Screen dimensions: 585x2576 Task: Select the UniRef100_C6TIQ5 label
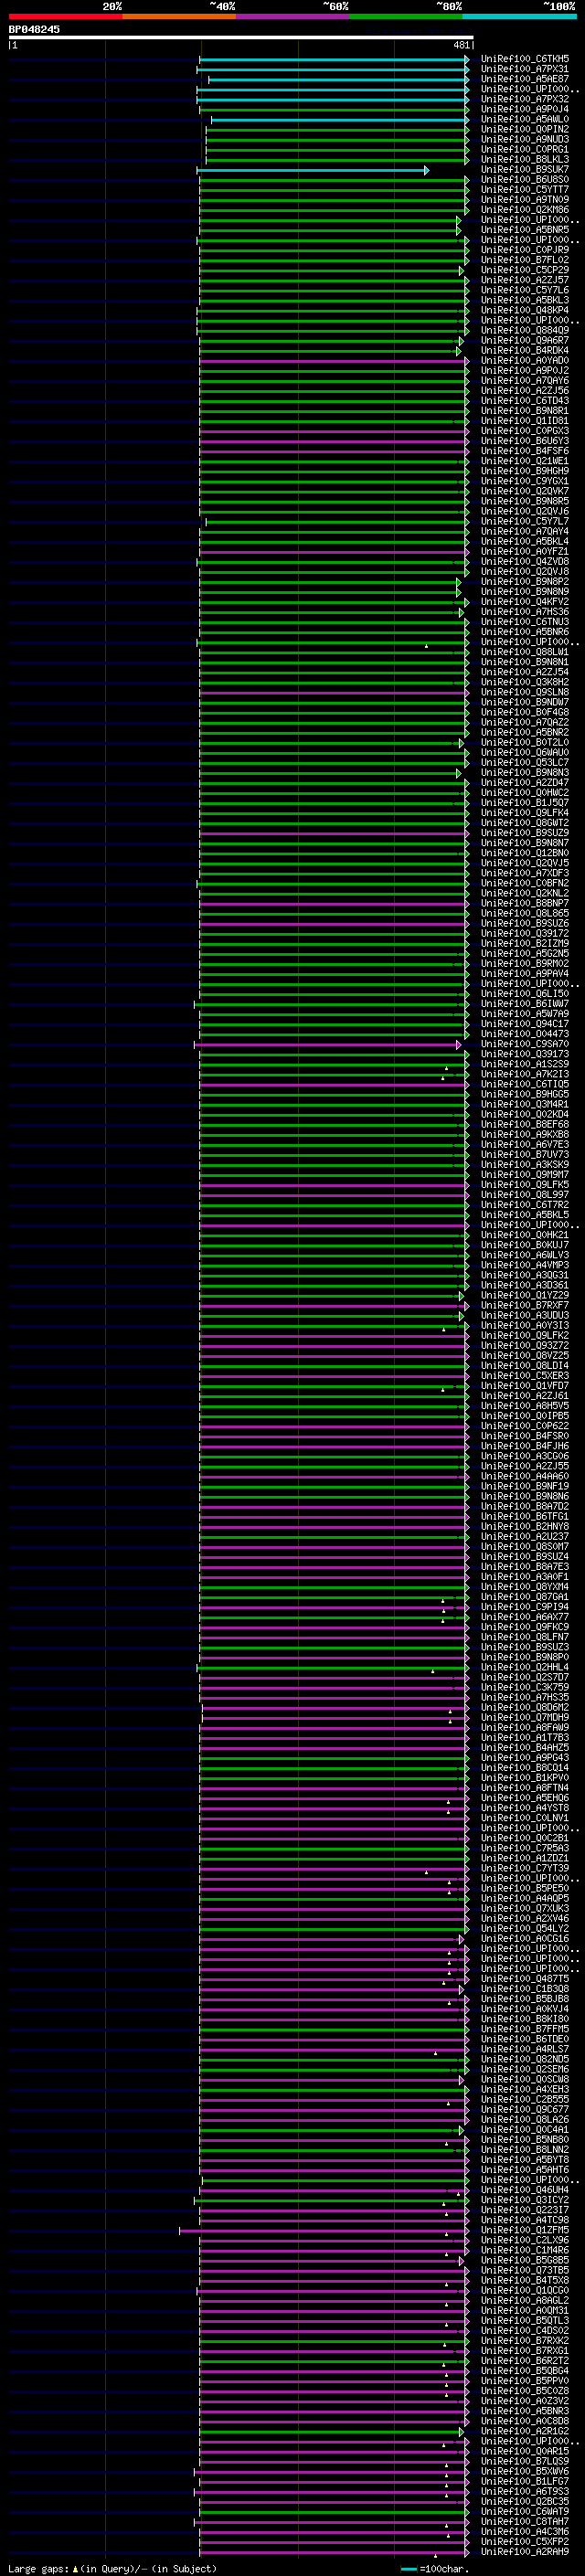click(x=525, y=1084)
